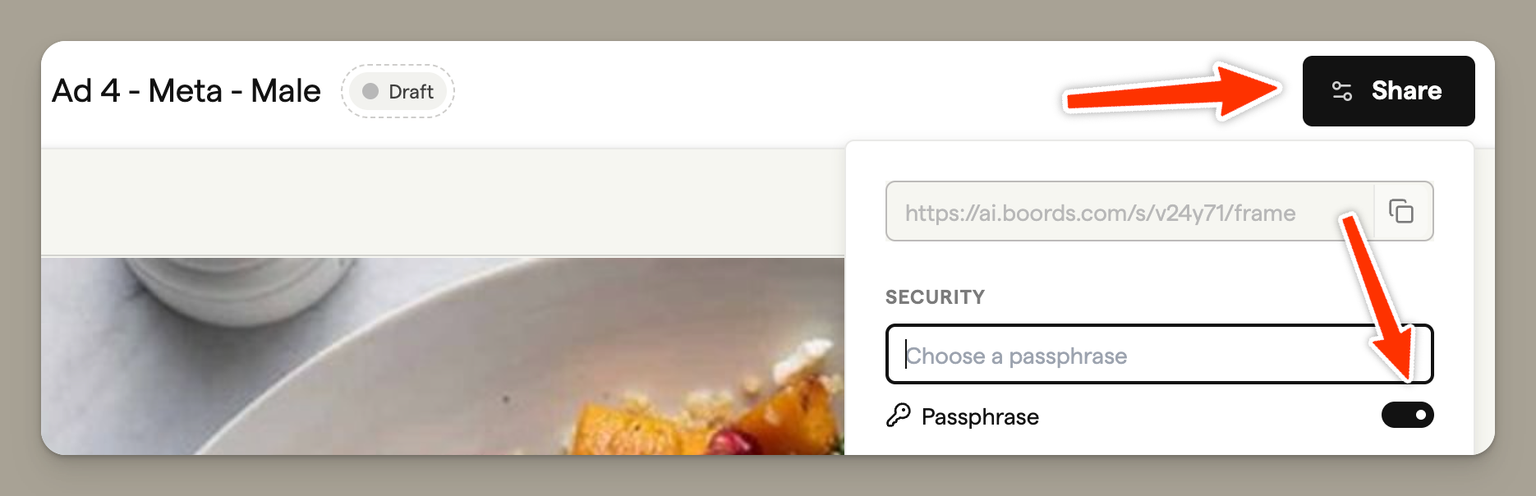Click the sliders icon inside Share button
The height and width of the screenshot is (496, 1536).
pos(1342,92)
